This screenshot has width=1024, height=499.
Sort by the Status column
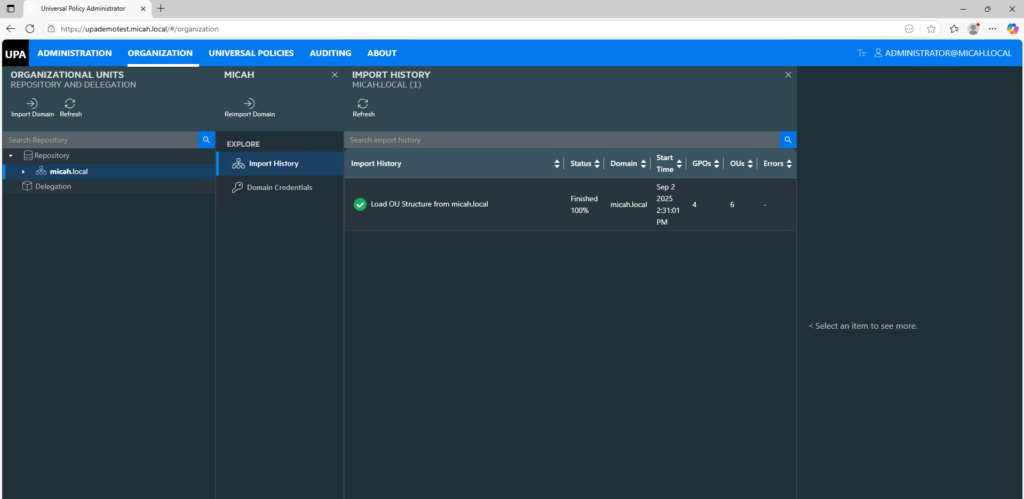597,164
